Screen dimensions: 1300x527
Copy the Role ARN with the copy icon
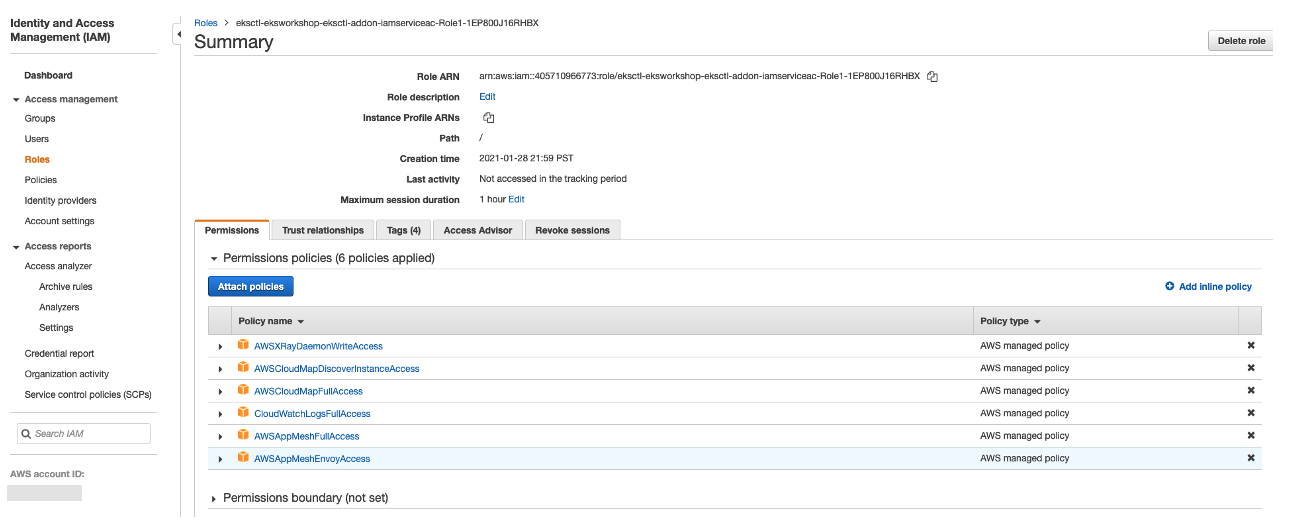pos(932,76)
